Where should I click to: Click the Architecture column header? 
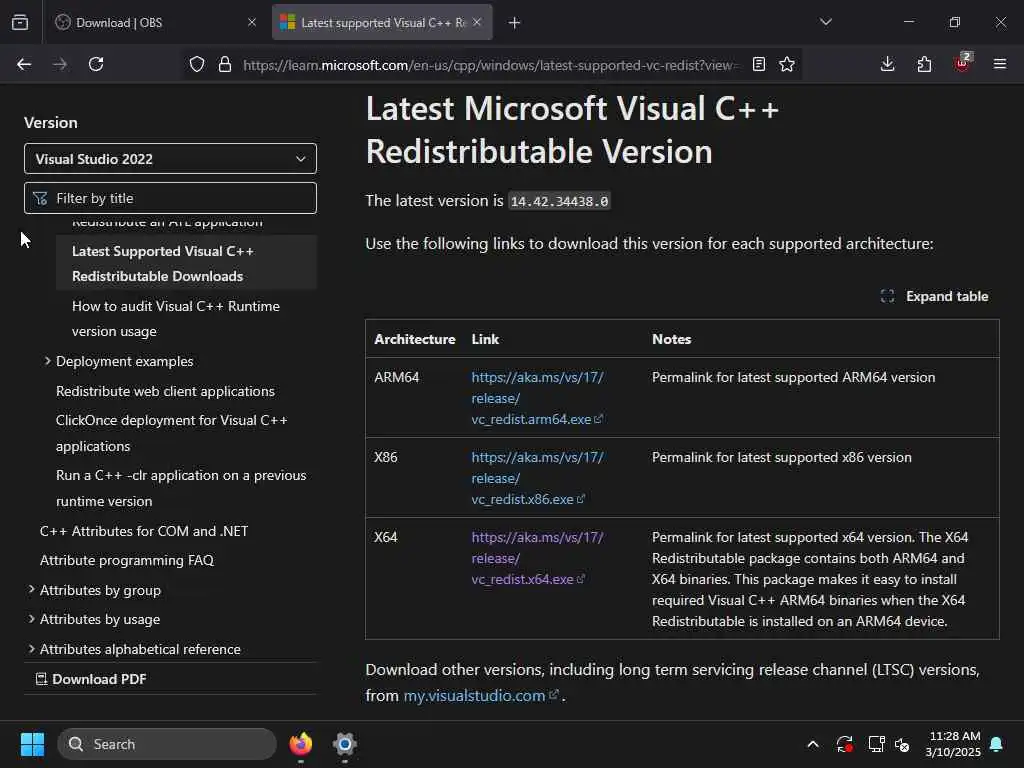pos(415,339)
